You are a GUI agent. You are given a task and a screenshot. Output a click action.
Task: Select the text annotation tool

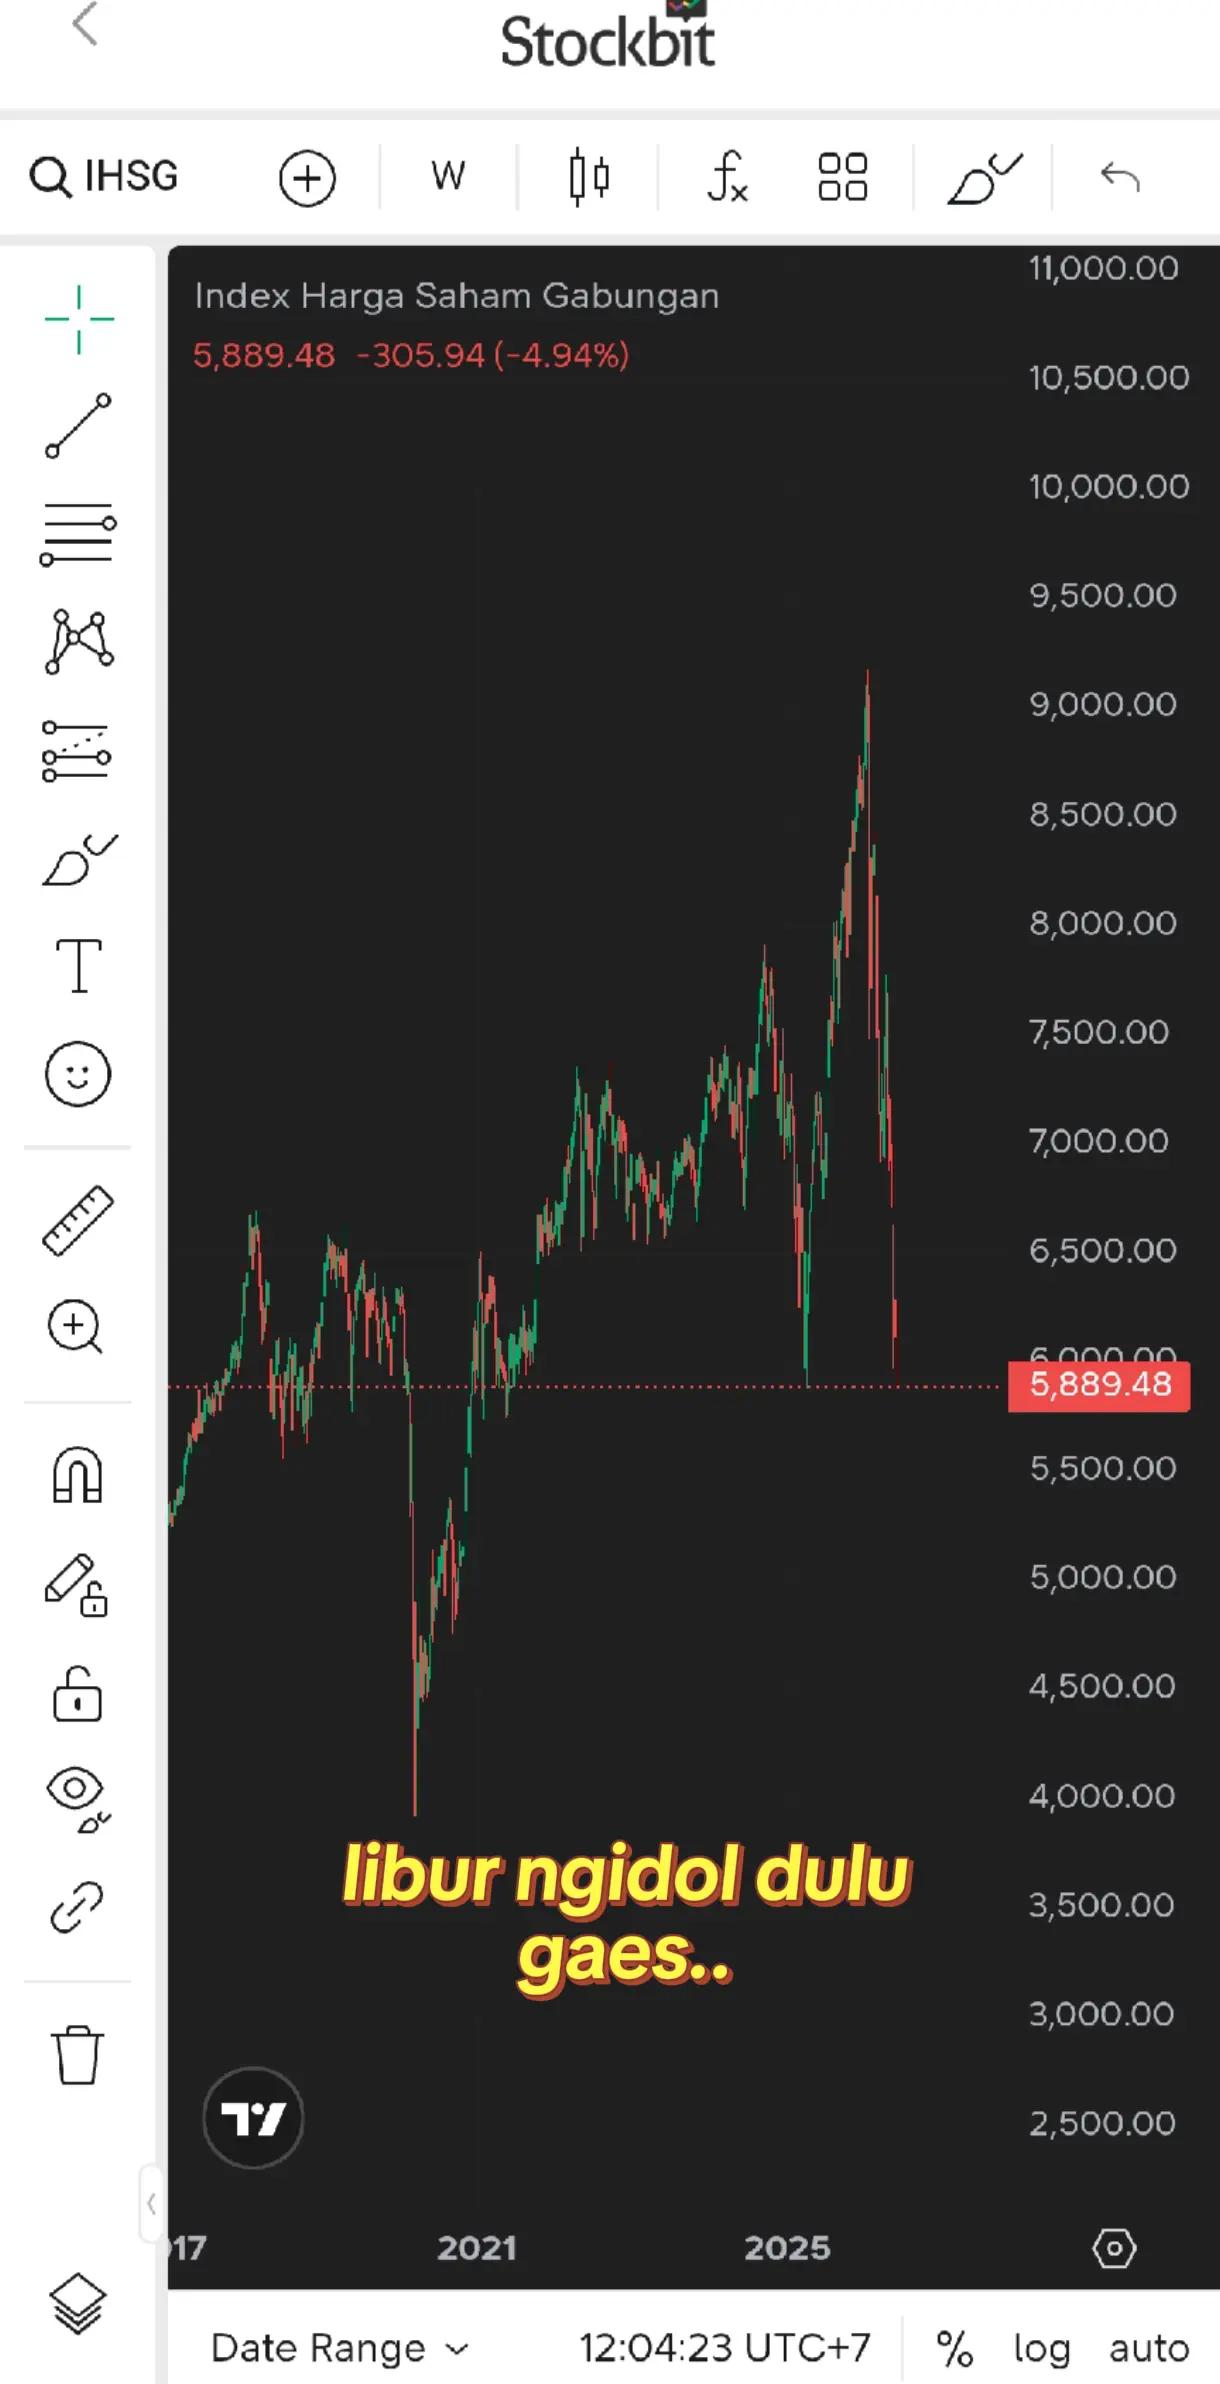point(78,966)
